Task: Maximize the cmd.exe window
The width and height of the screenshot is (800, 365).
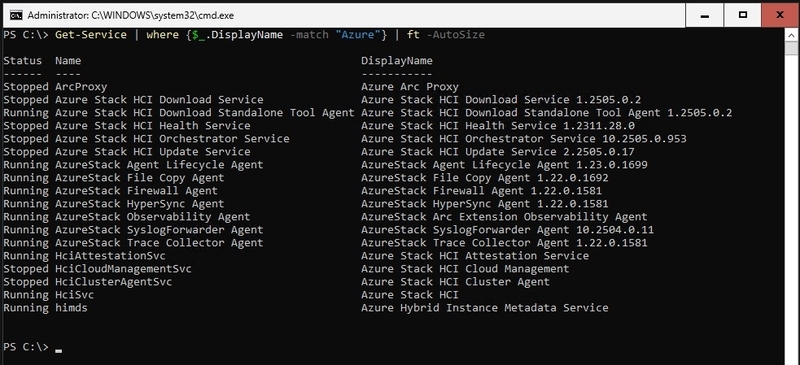Action: (742, 15)
